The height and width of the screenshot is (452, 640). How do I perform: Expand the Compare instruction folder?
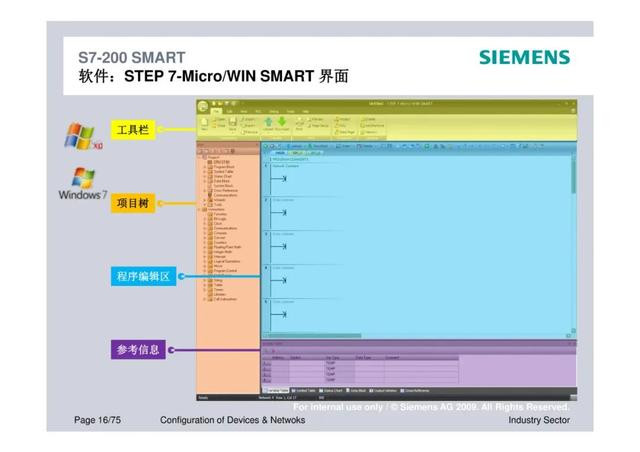pyautogui.click(x=204, y=233)
